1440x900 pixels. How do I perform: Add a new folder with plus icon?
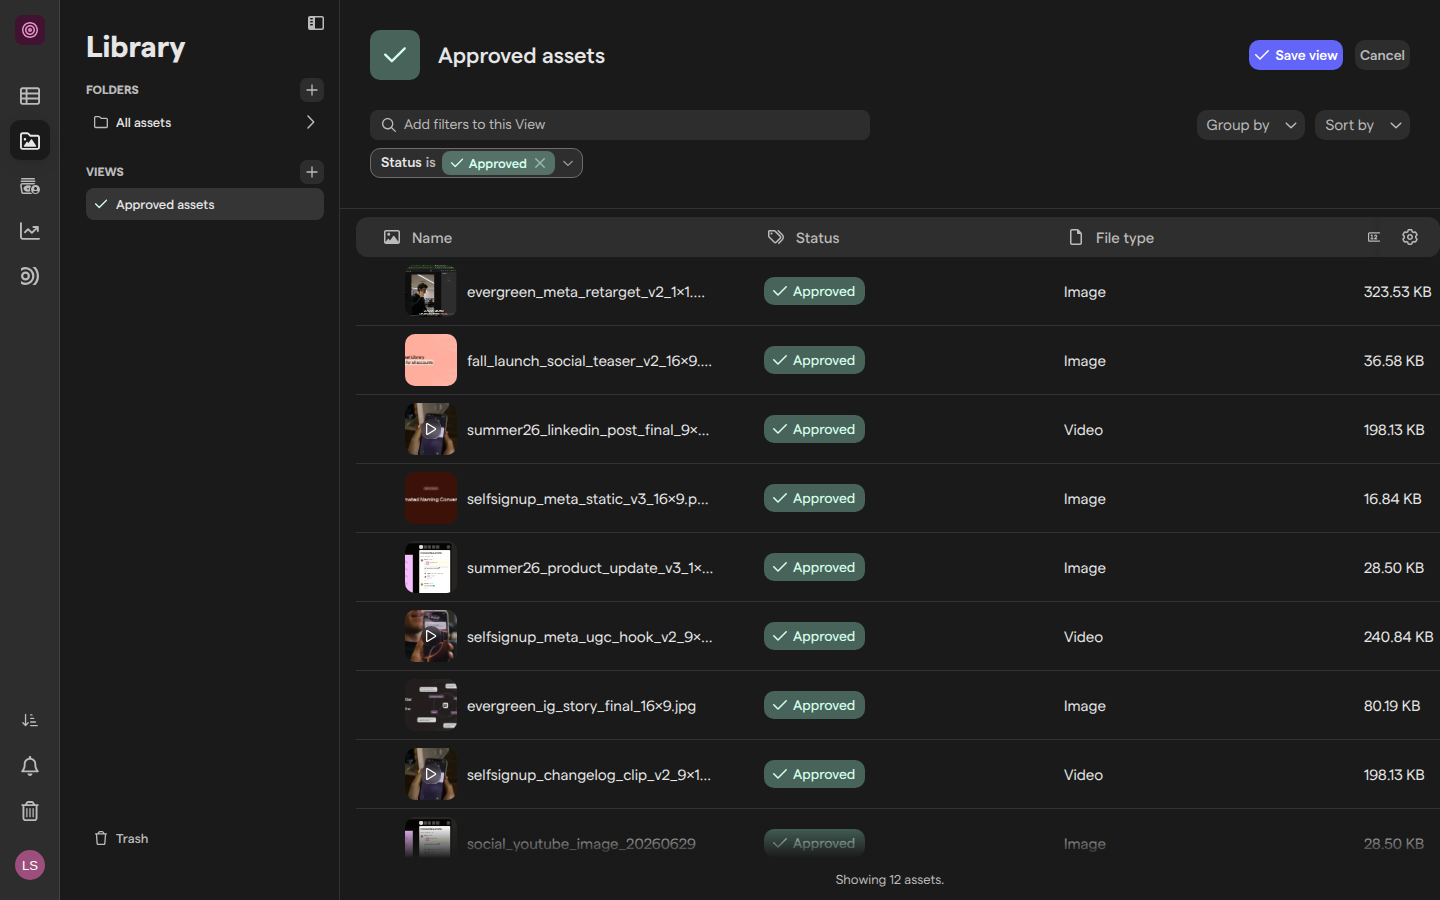(x=312, y=90)
